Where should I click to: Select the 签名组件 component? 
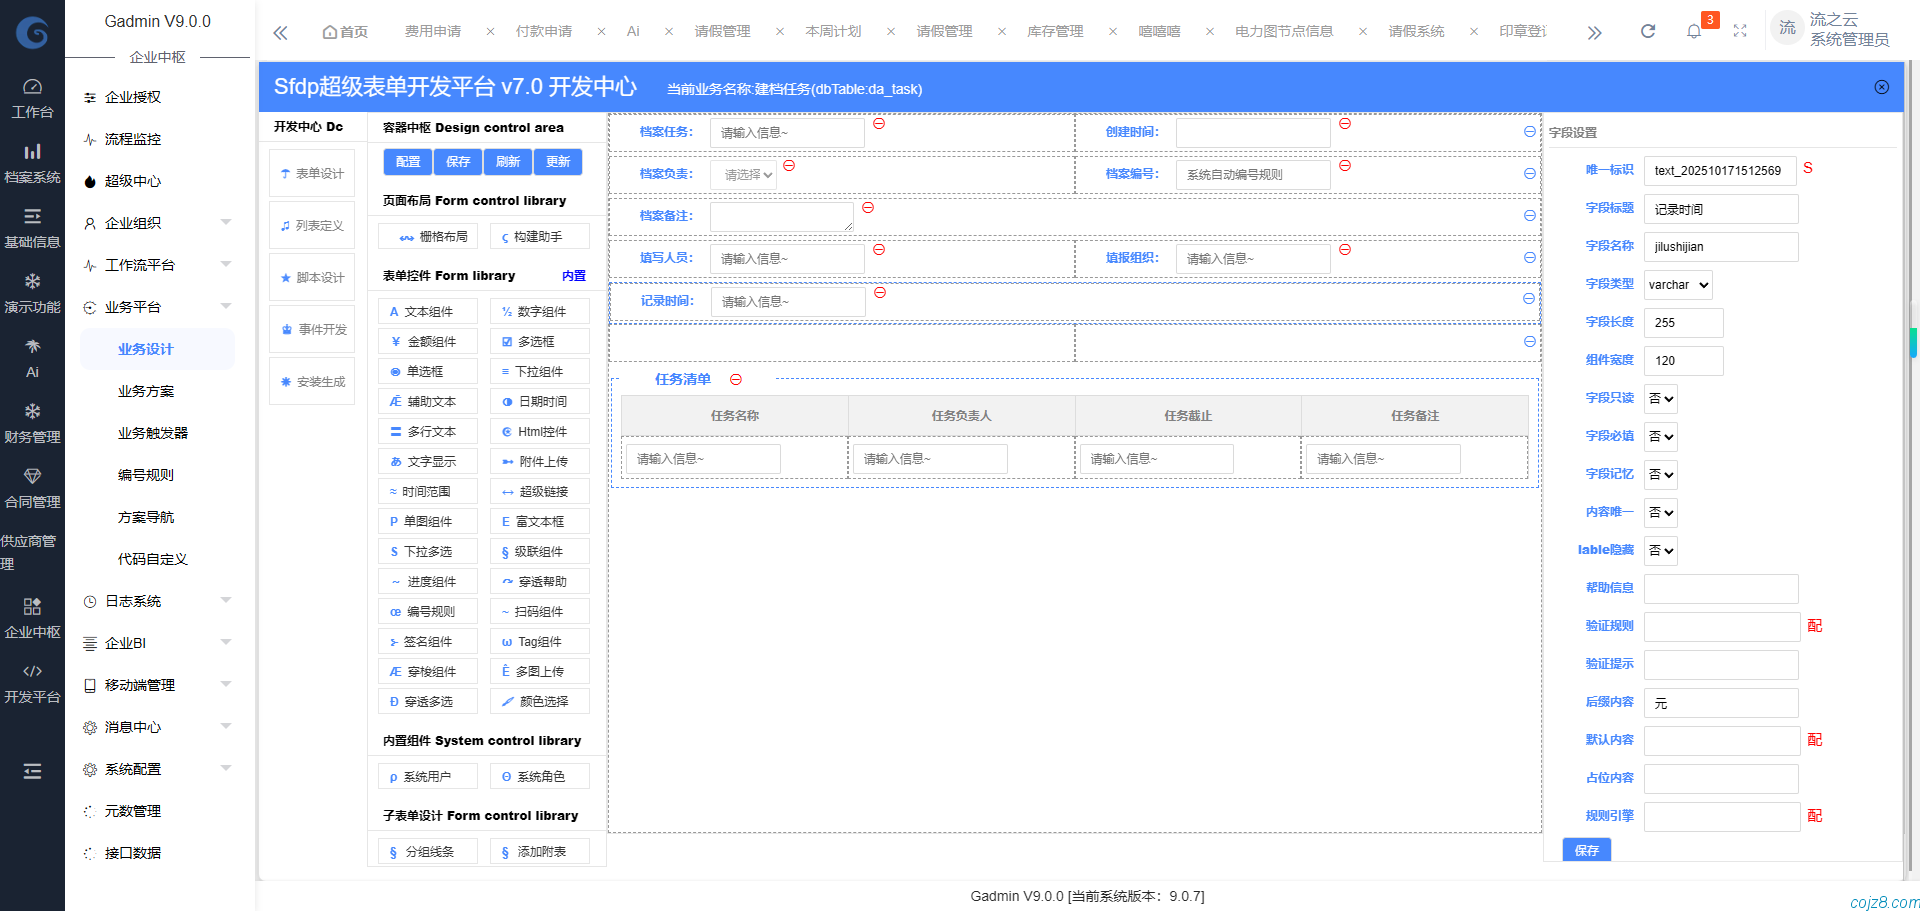(427, 641)
